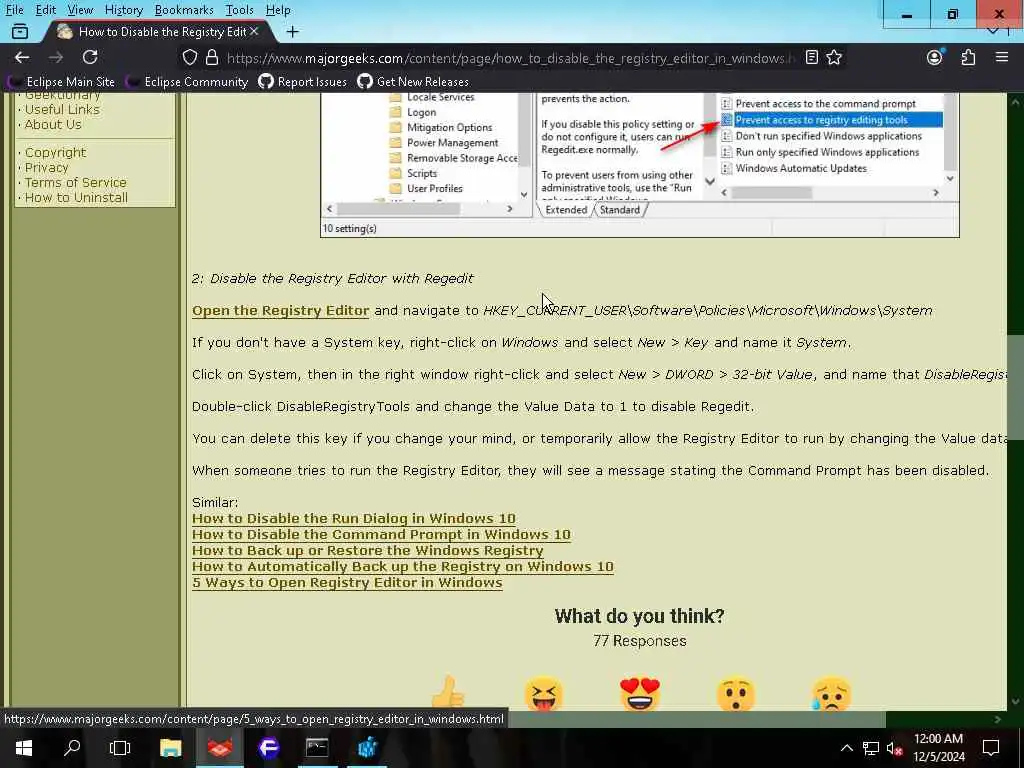Click the site security padlock icon
The height and width of the screenshot is (768, 1024).
(x=212, y=57)
